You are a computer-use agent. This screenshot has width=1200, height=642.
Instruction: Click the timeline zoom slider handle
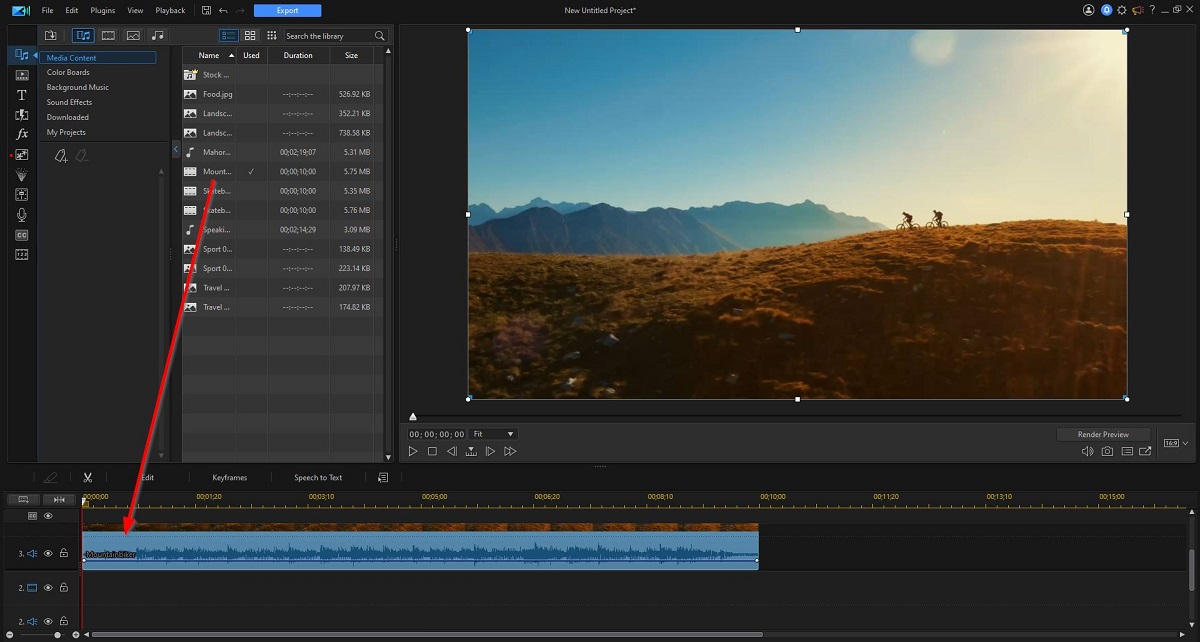pyautogui.click(x=58, y=635)
